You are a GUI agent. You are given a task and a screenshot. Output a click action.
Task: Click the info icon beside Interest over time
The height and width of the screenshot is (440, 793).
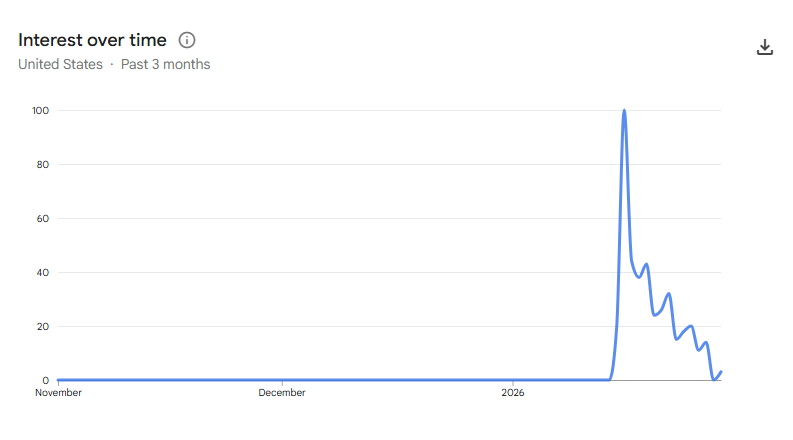tap(187, 40)
